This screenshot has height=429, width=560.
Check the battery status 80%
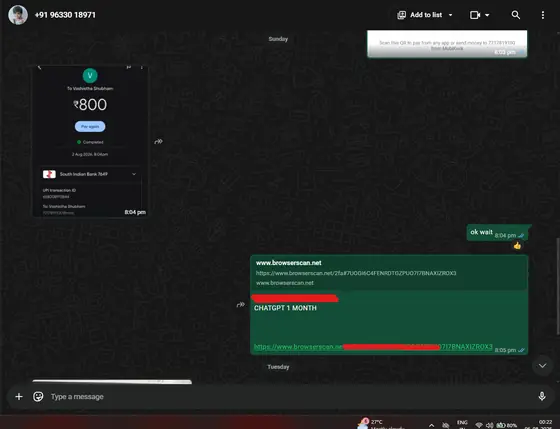coord(506,425)
